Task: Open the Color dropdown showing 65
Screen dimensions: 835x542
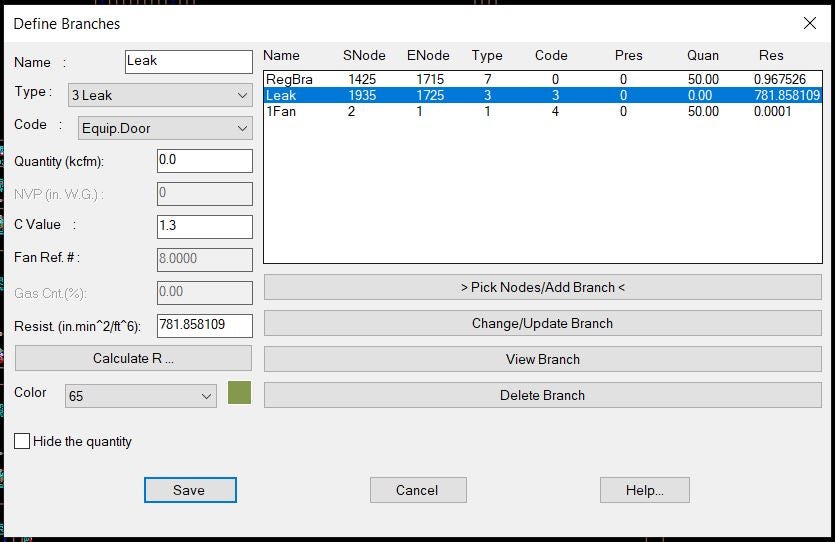Action: pos(141,396)
